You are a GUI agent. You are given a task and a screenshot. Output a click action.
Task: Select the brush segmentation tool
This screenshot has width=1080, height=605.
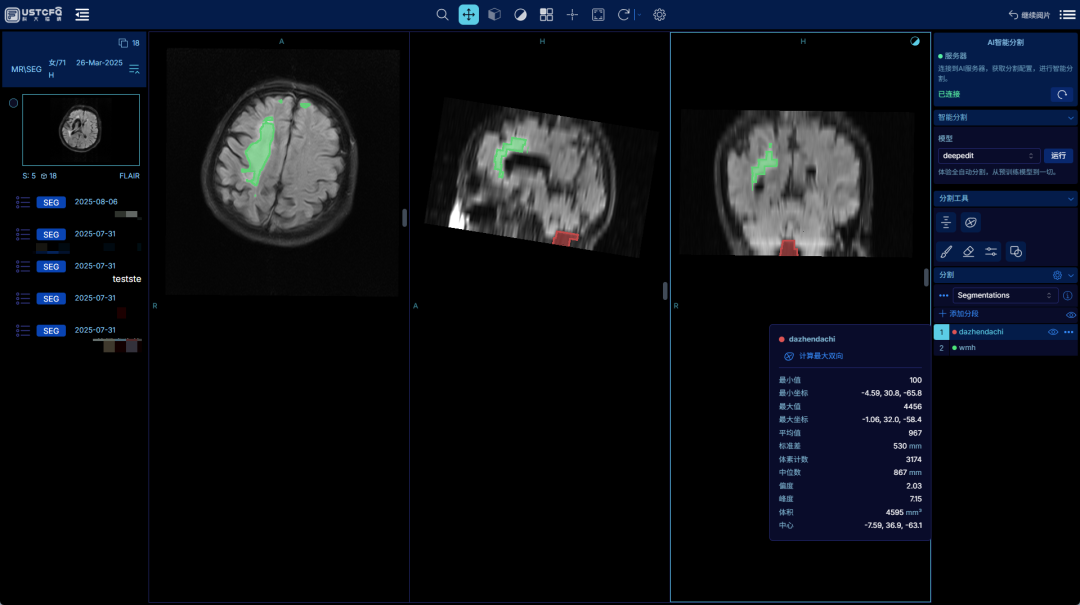point(945,251)
